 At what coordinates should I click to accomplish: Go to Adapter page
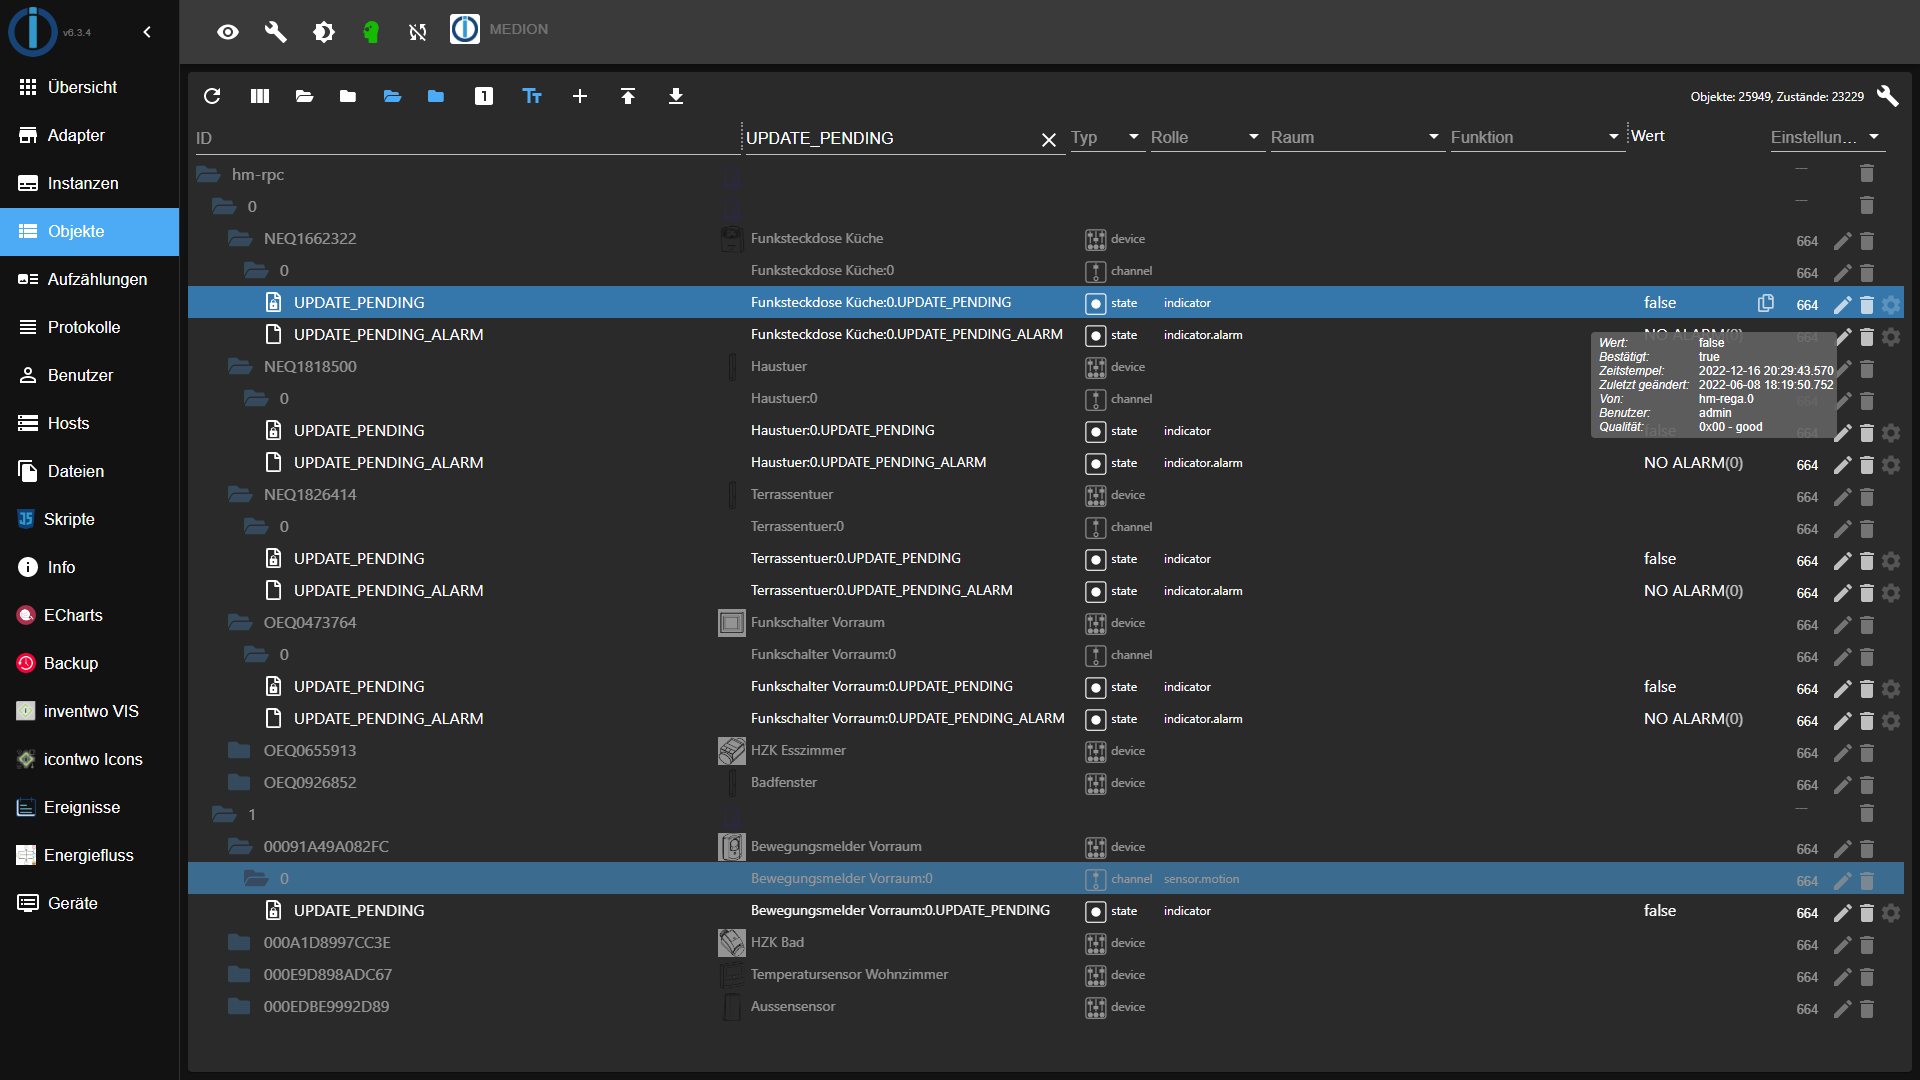(90, 135)
